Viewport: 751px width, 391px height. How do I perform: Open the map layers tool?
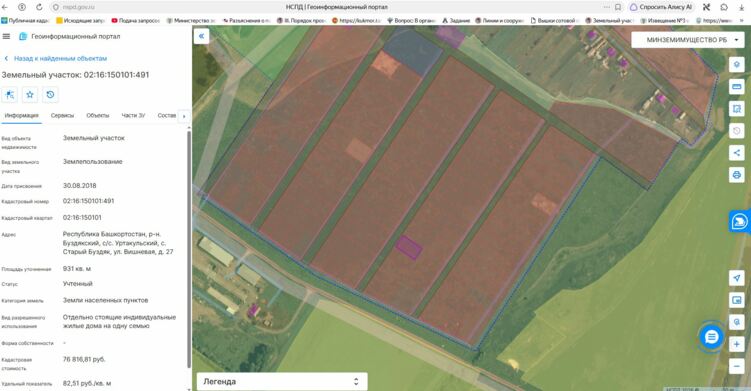coord(737,65)
